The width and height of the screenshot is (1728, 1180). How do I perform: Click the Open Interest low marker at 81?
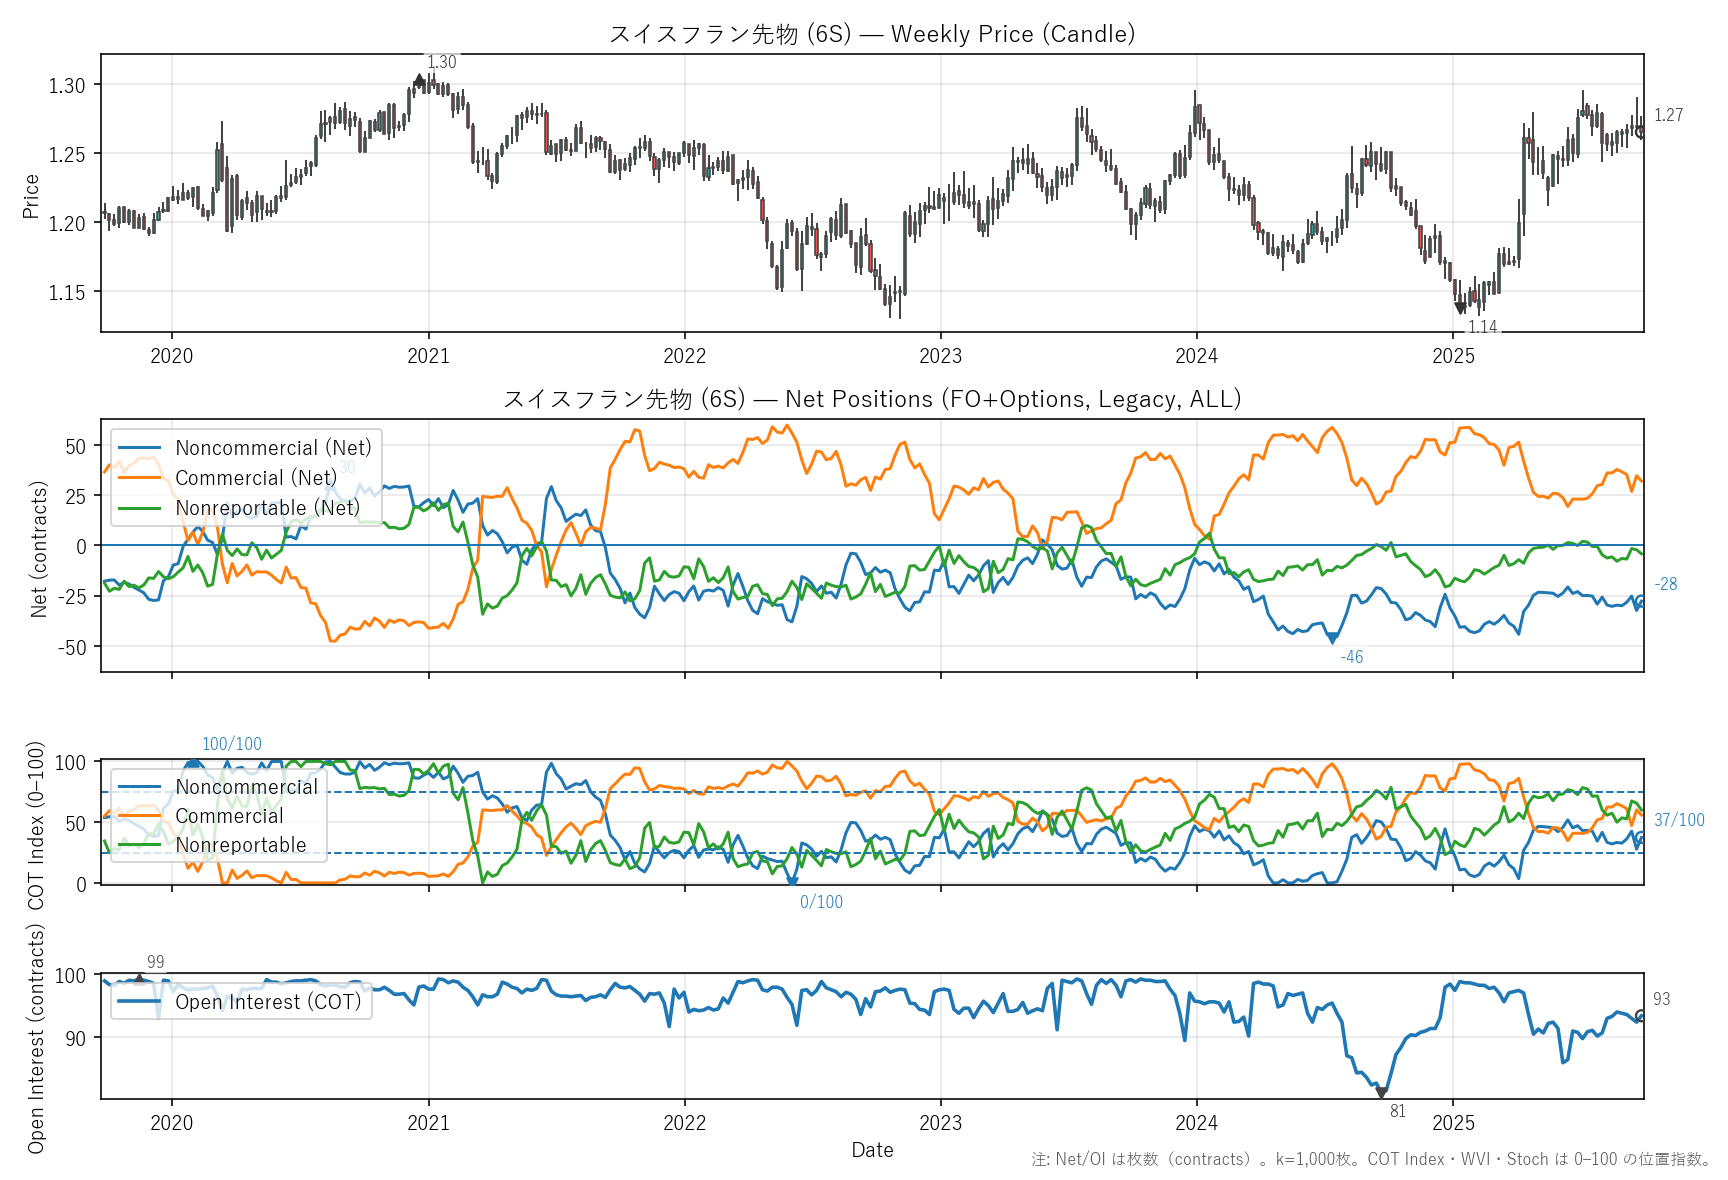coord(1381,1092)
